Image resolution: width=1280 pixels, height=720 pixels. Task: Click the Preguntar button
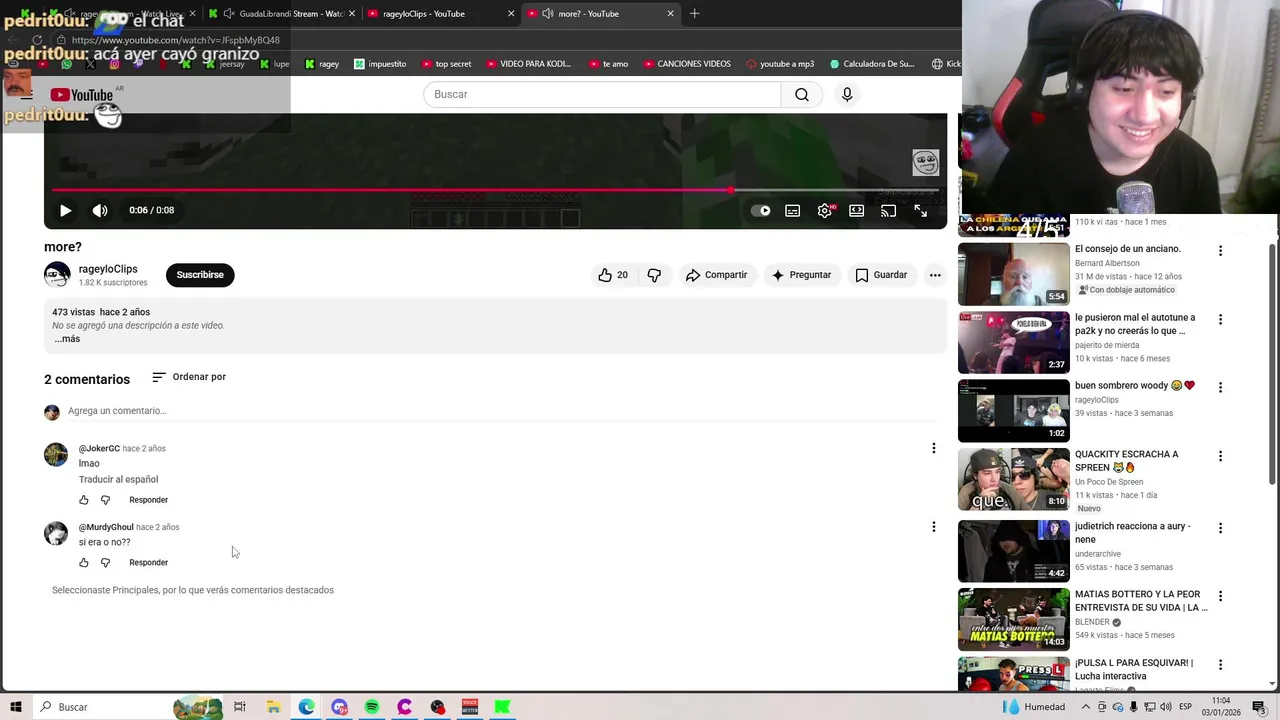(x=801, y=275)
